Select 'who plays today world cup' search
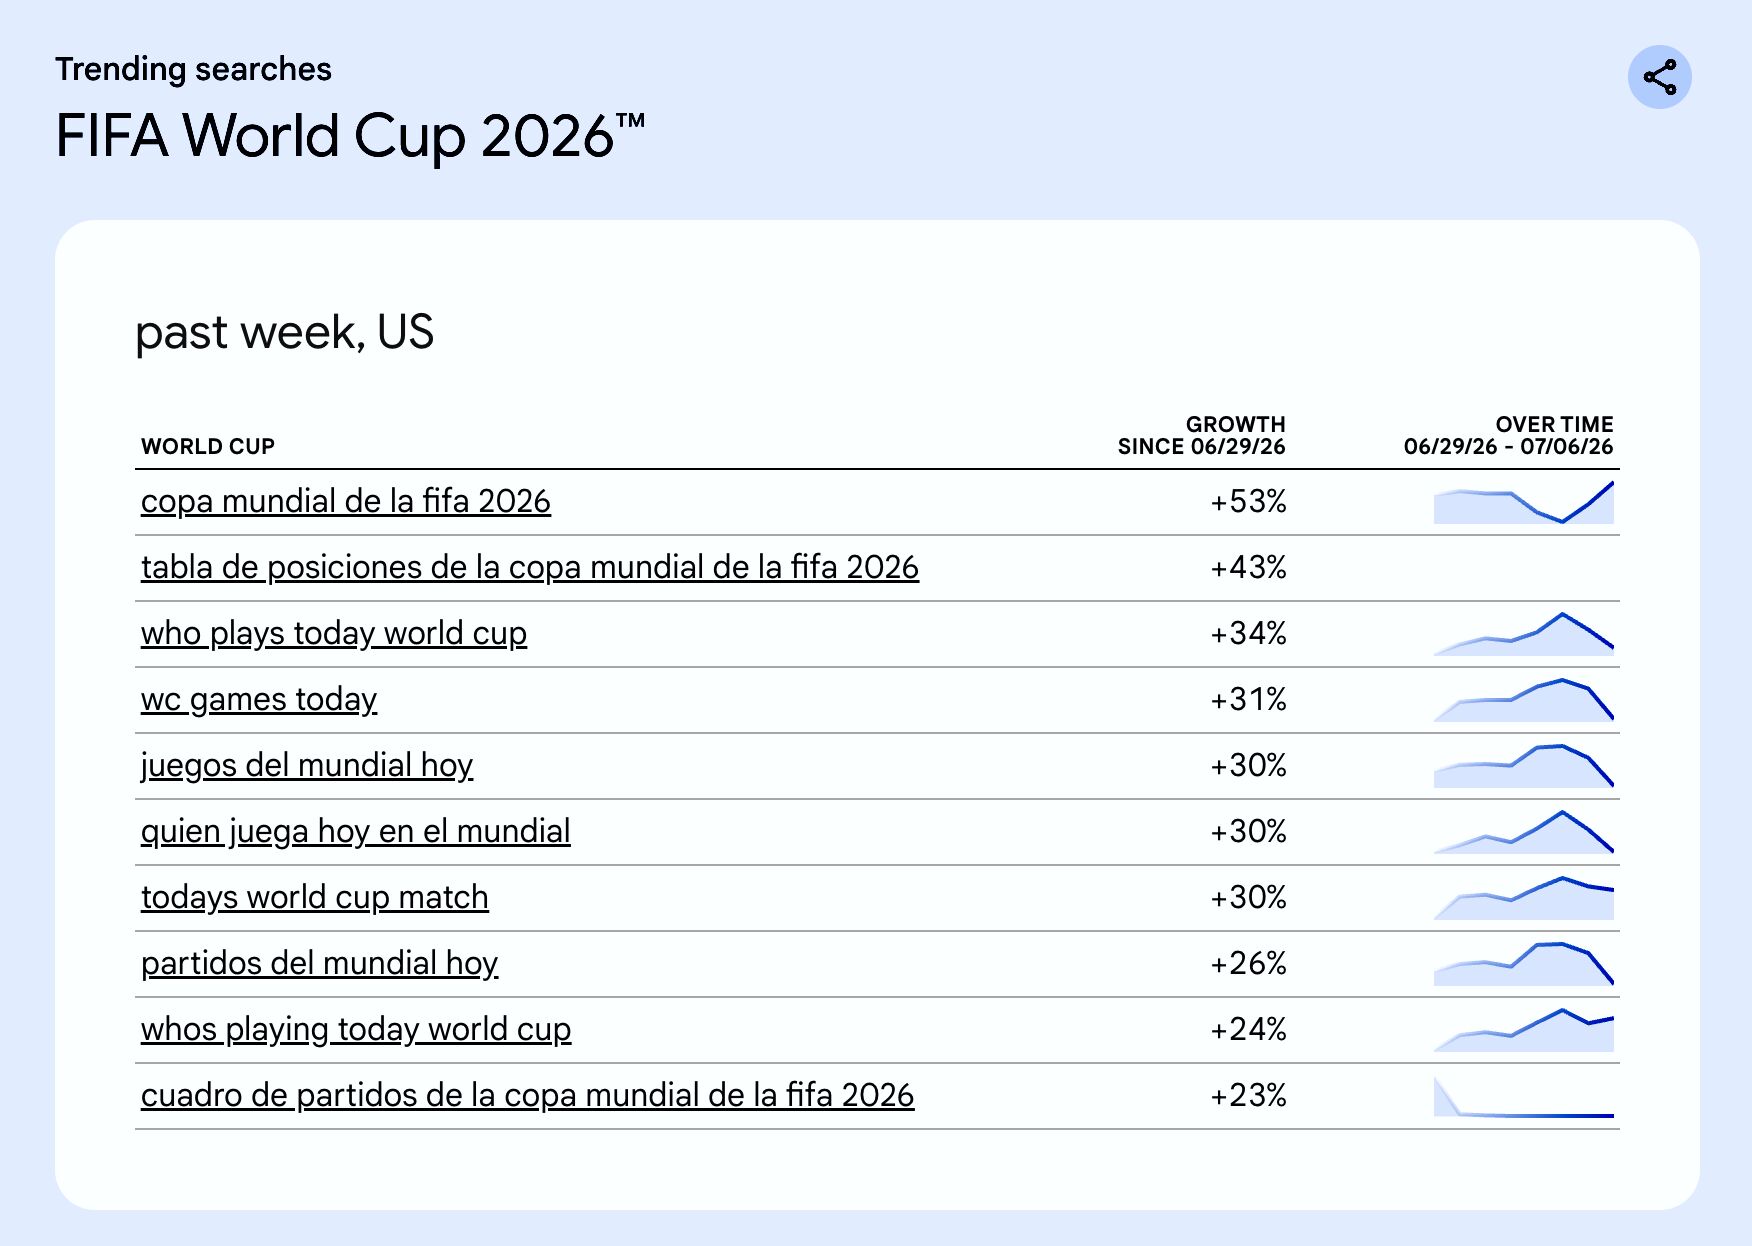Viewport: 1752px width, 1246px height. point(334,633)
